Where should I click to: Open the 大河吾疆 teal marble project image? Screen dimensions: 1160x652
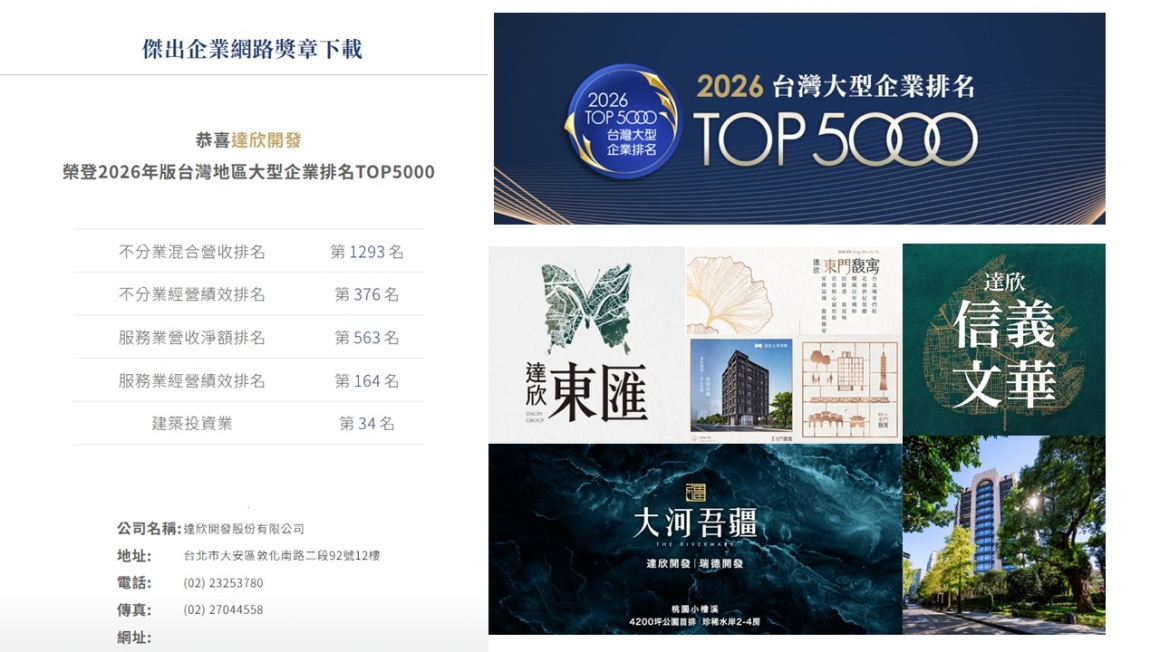coord(695,539)
